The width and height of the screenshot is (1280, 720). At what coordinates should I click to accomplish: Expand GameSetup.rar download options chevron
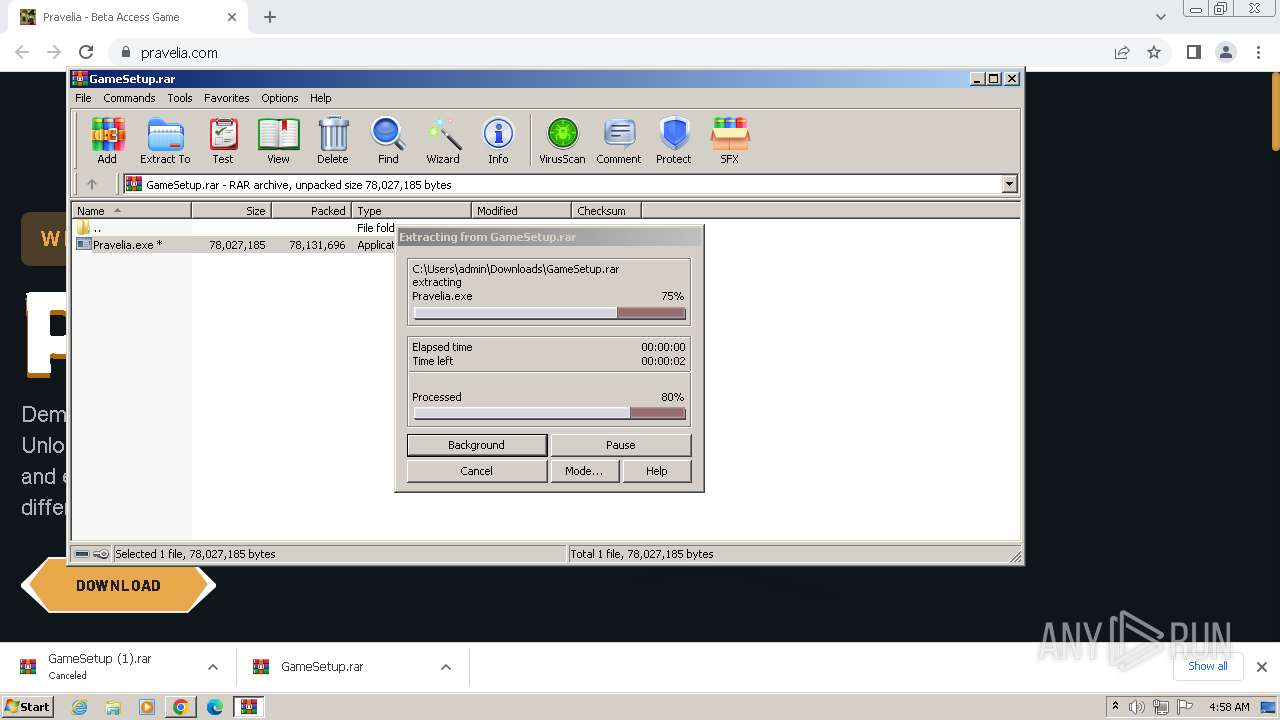pyautogui.click(x=446, y=667)
